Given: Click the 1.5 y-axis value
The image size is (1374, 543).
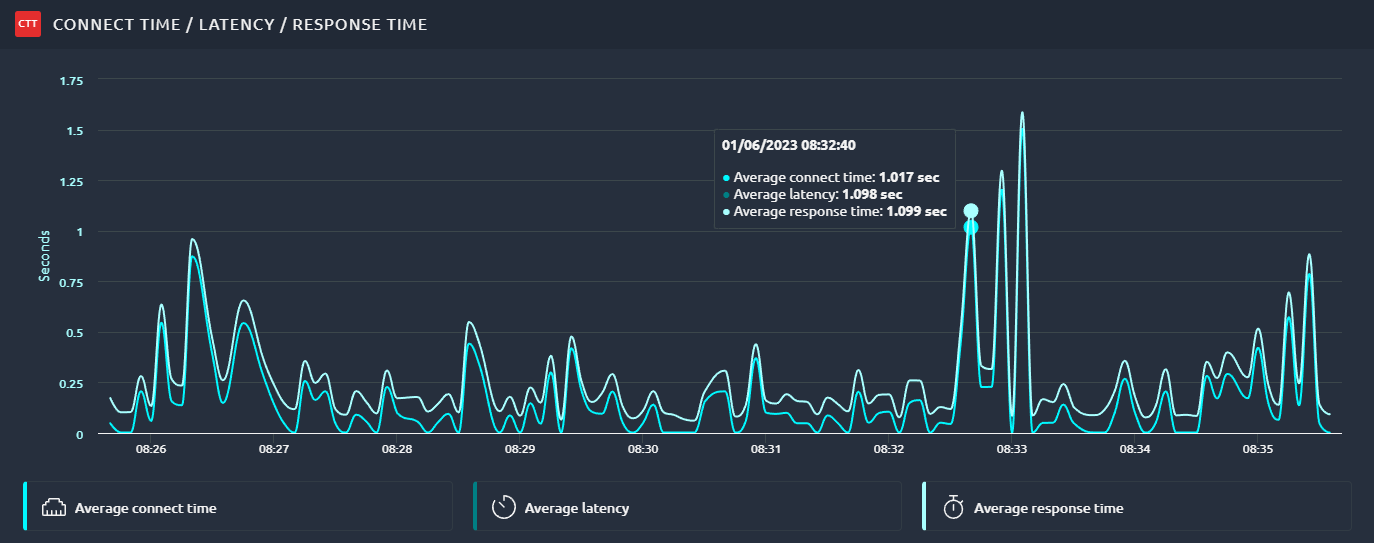Looking at the screenshot, I should [75, 131].
